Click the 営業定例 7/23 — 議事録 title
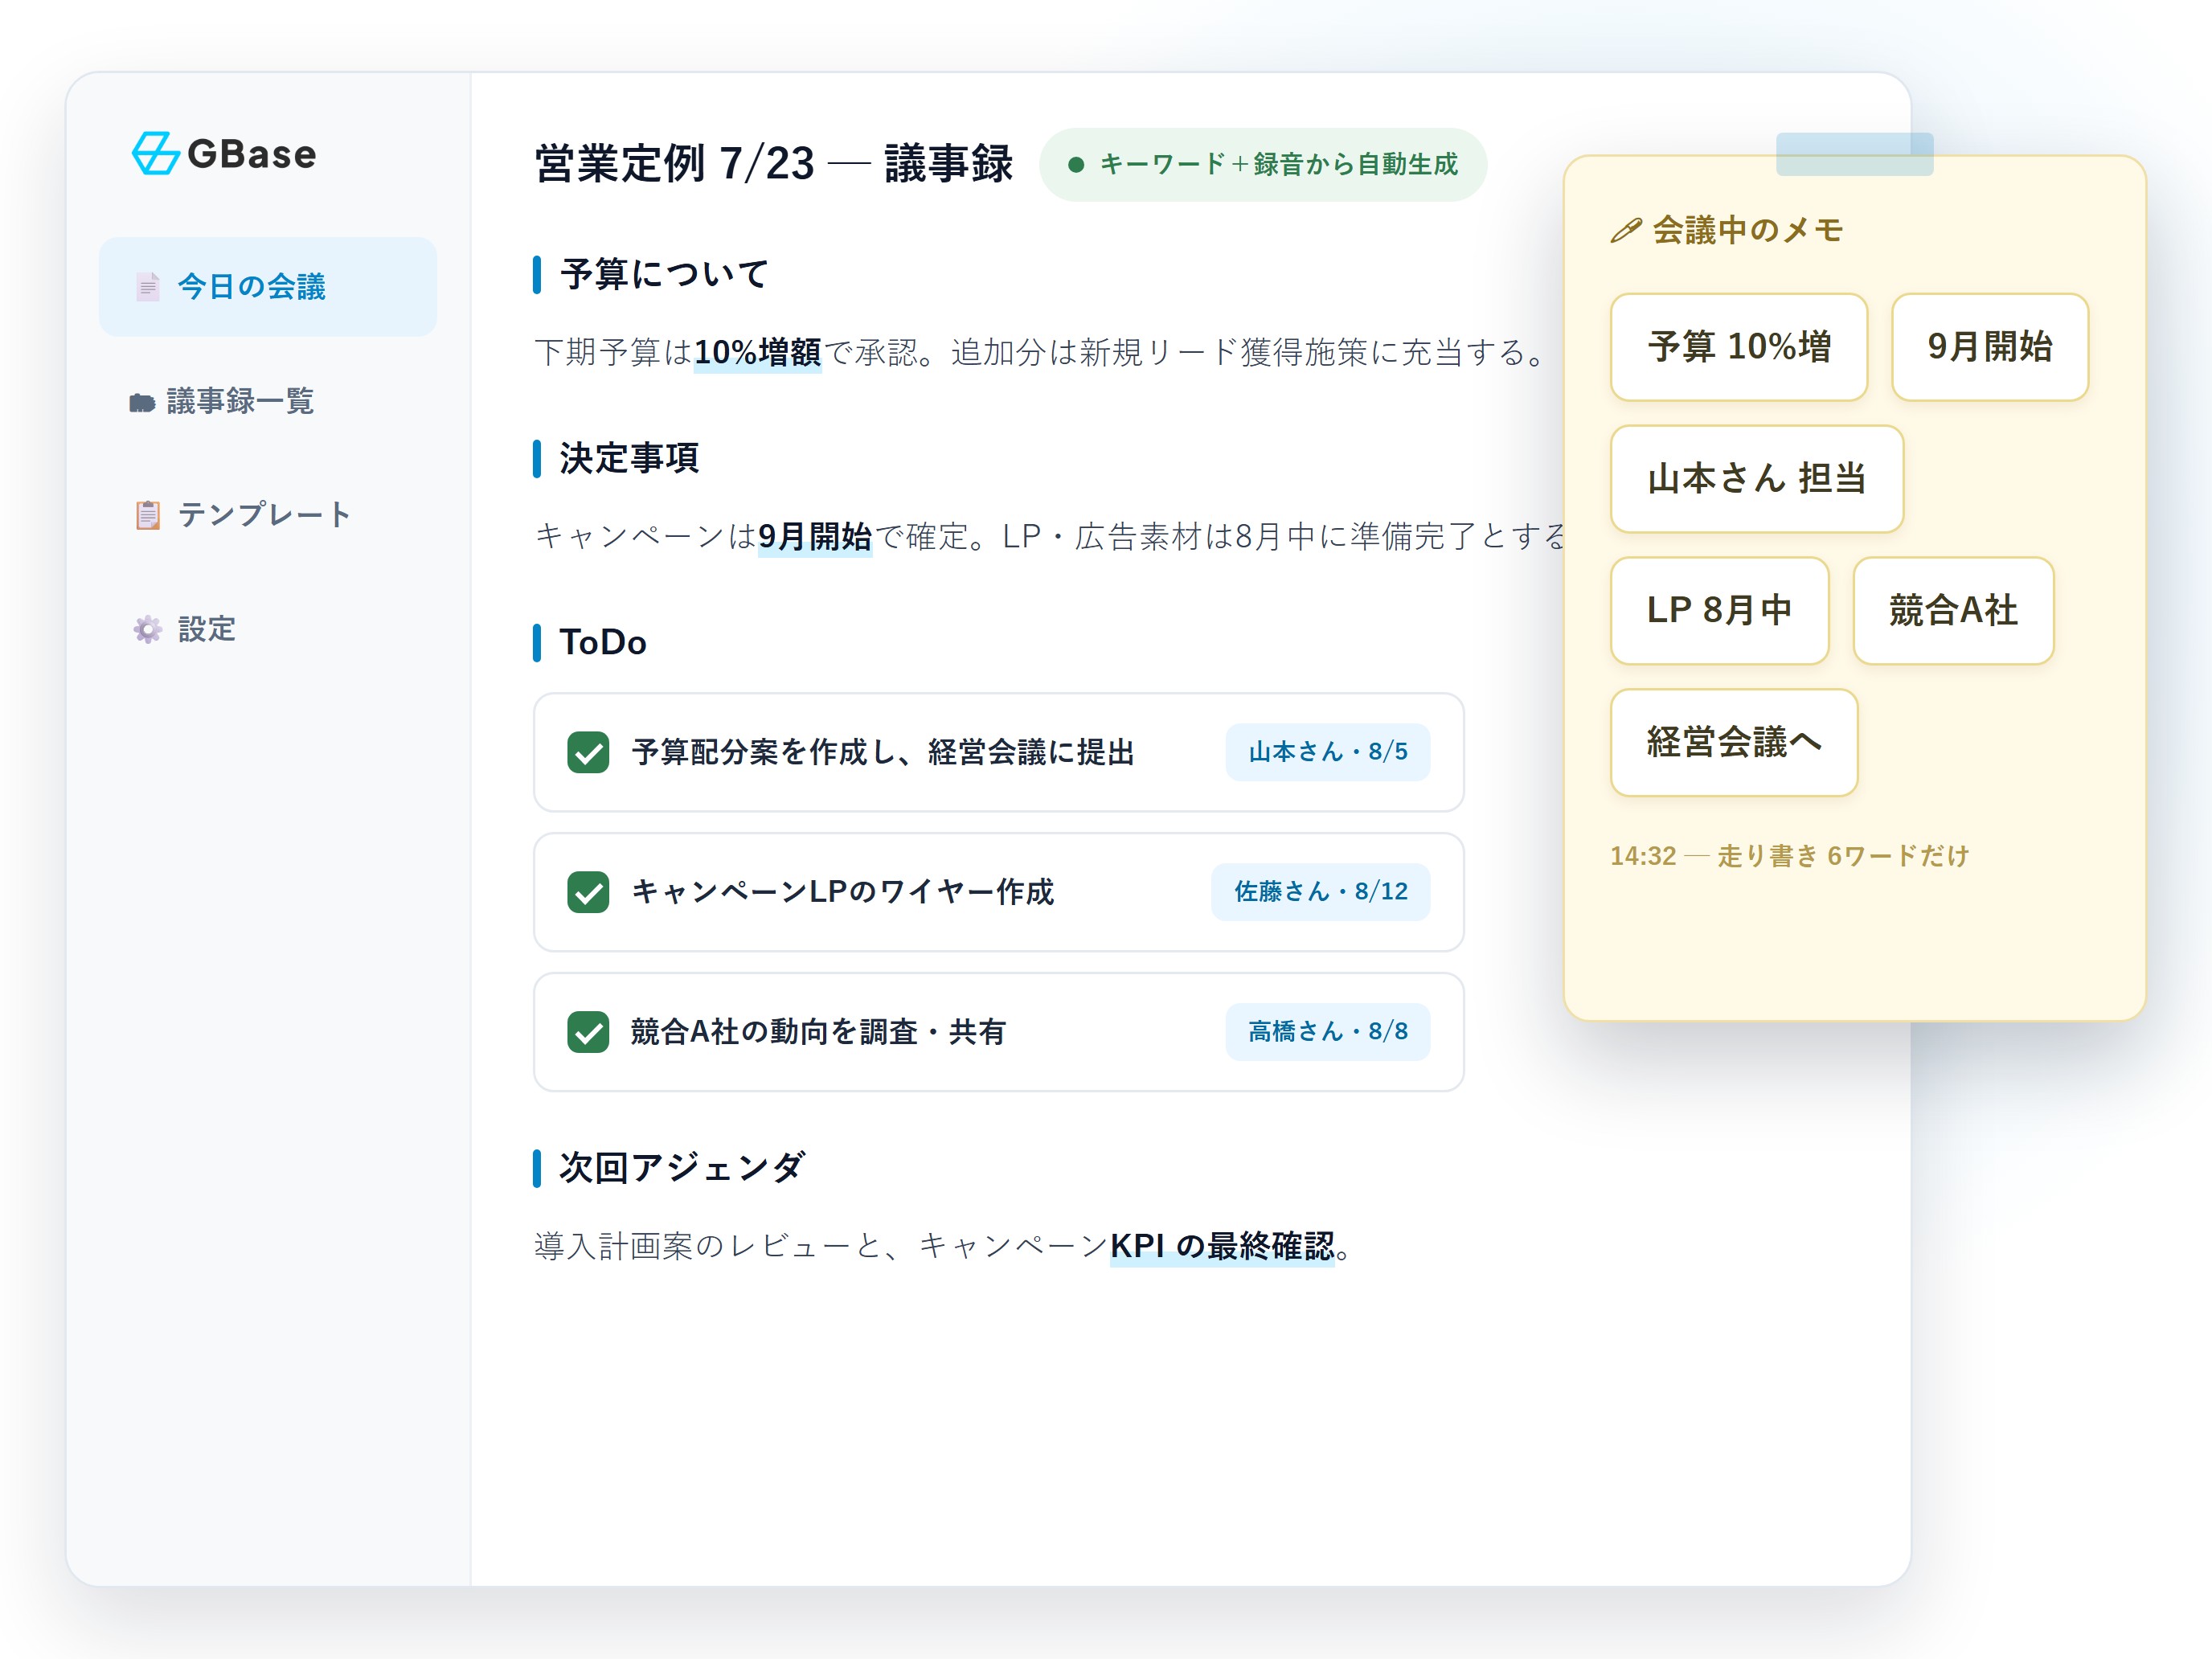This screenshot has width=2212, height=1659. click(774, 164)
